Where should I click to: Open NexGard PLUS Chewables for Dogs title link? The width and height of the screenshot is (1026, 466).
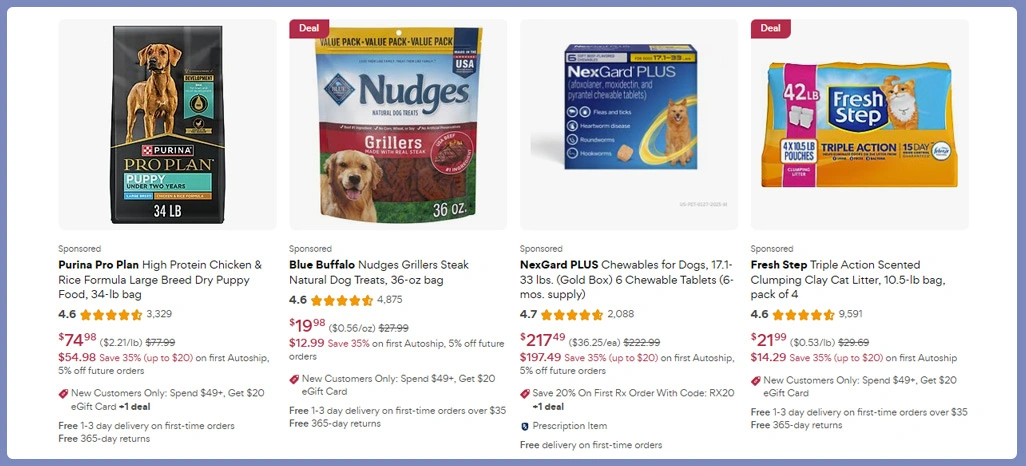point(627,279)
